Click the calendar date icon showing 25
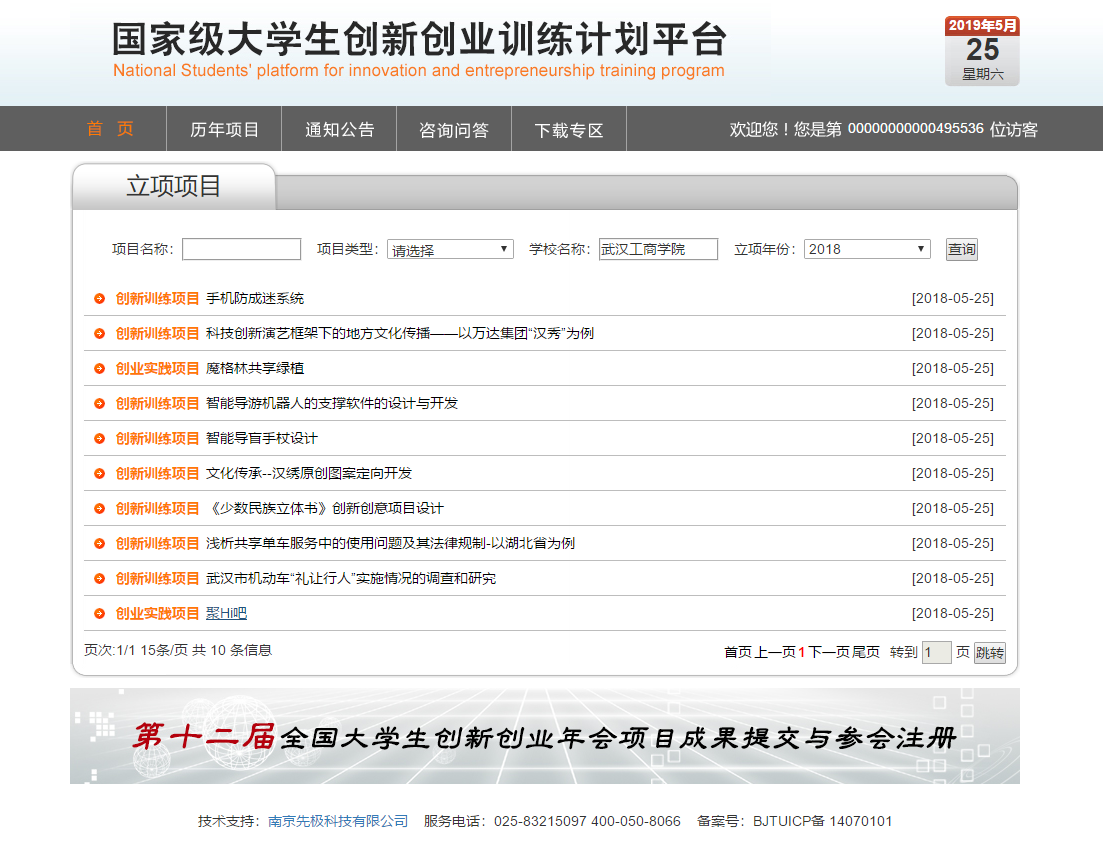1103x866 pixels. pyautogui.click(x=981, y=51)
